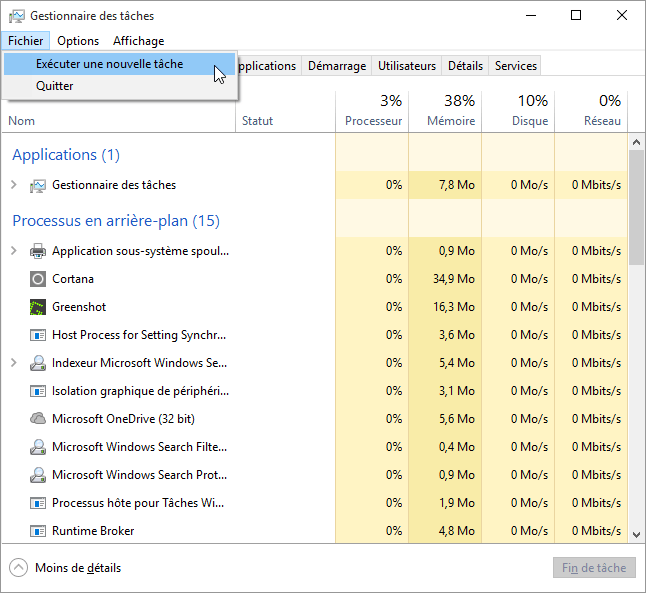The image size is (646, 593).
Task: Click the Runtime Broker icon
Action: click(x=38, y=531)
